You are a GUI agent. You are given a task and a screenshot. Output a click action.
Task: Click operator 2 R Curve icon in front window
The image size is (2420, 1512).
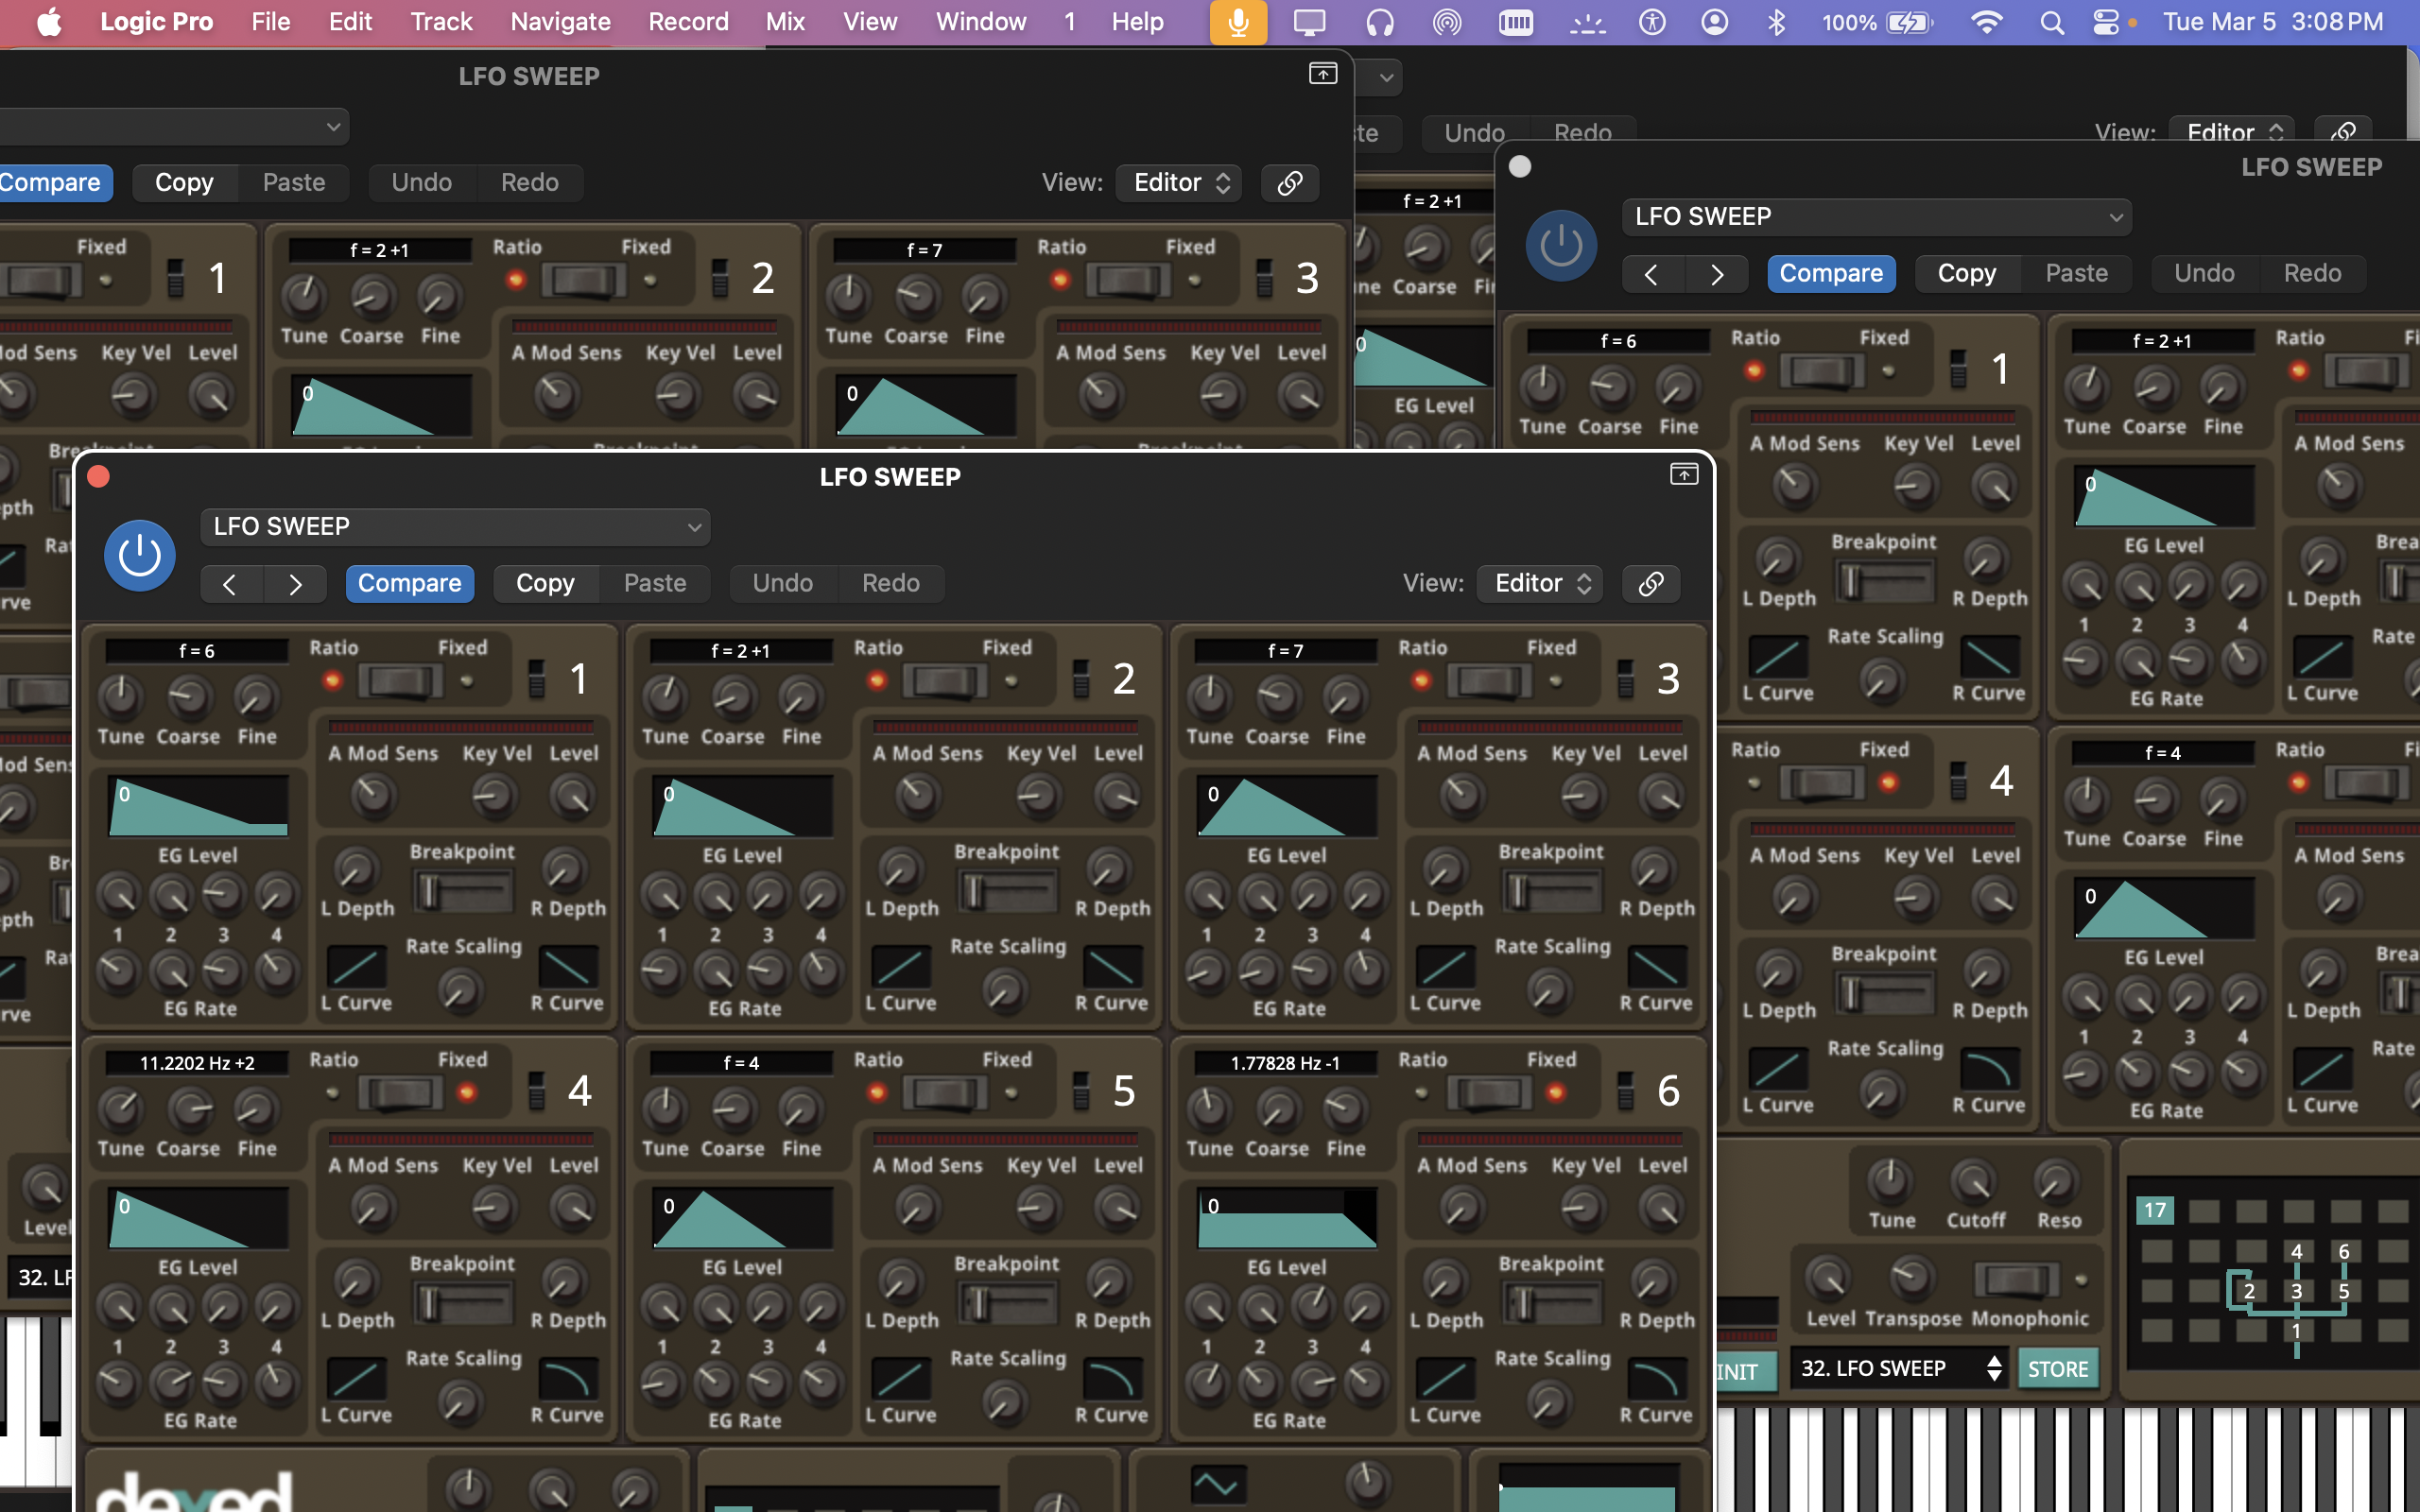(1112, 968)
